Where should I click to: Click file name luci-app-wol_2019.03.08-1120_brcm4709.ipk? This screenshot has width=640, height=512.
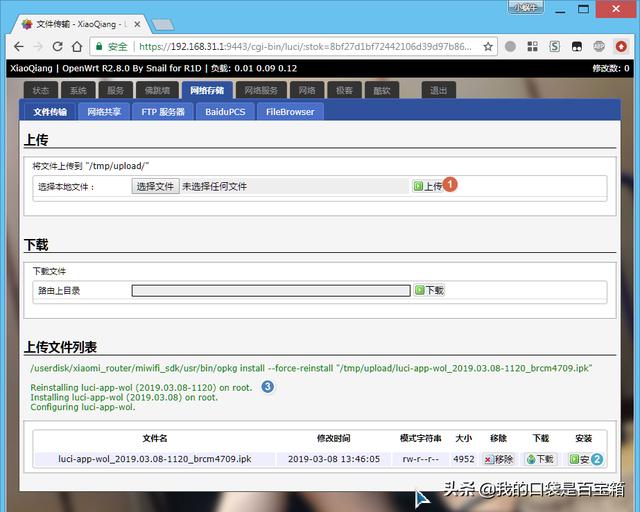(155, 459)
